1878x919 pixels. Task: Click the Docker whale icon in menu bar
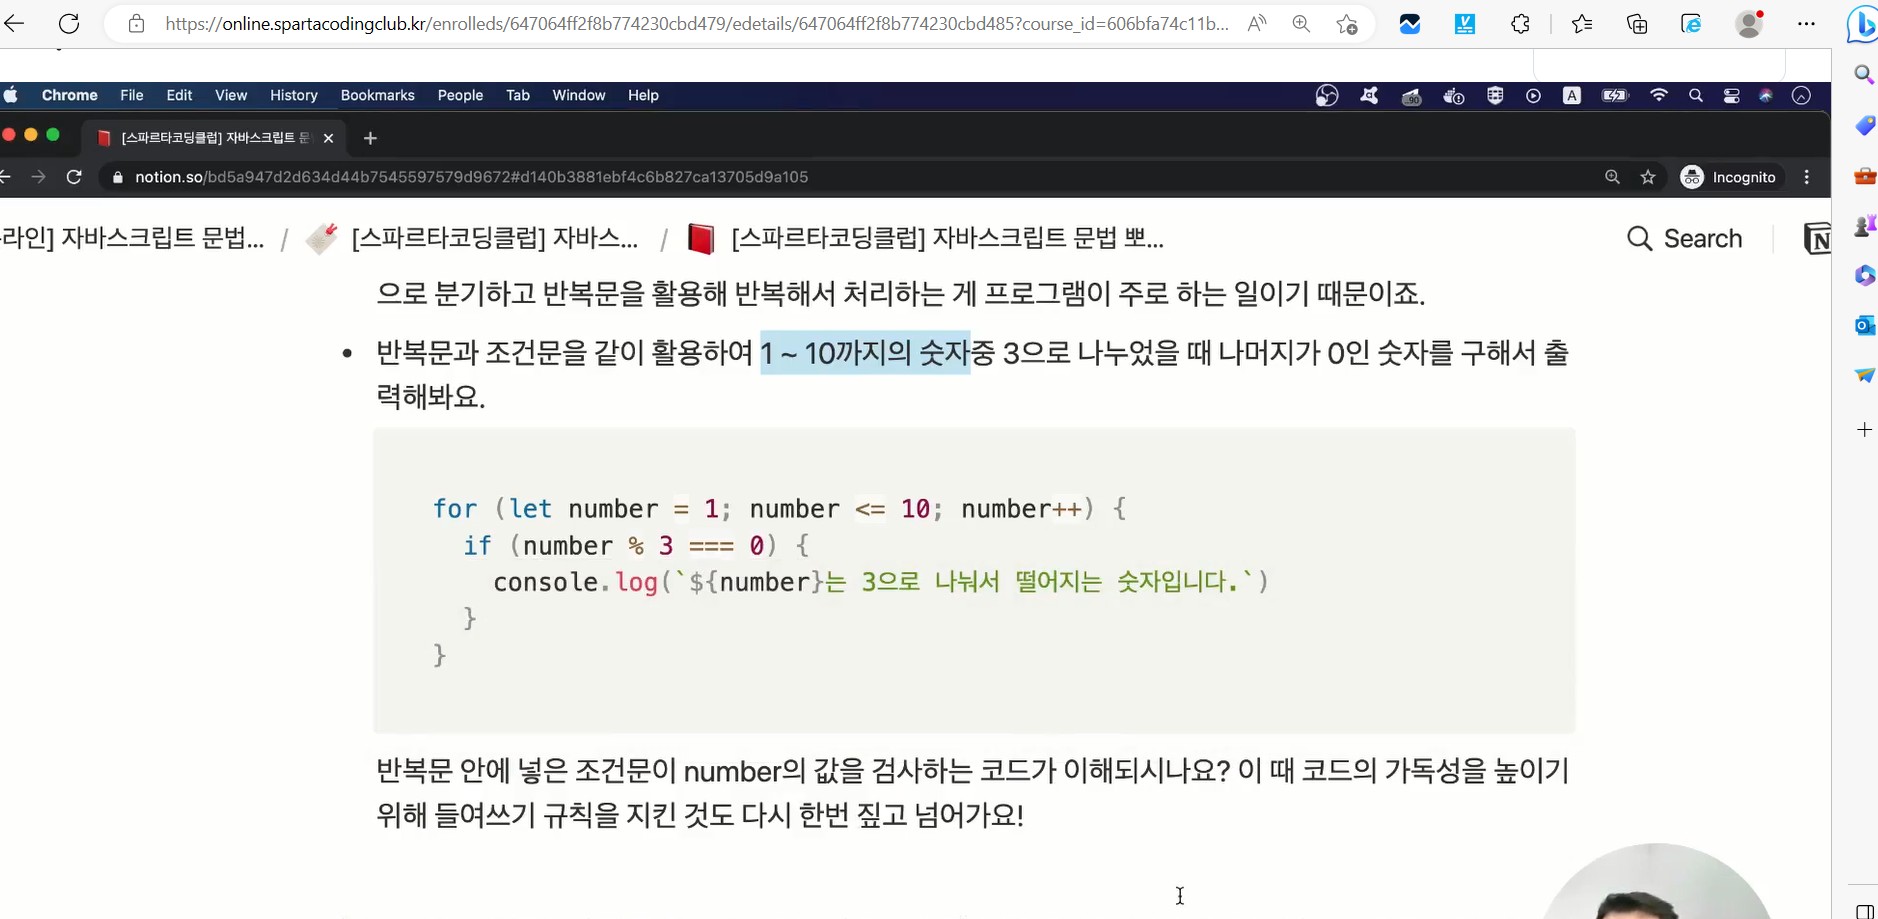(x=1453, y=96)
